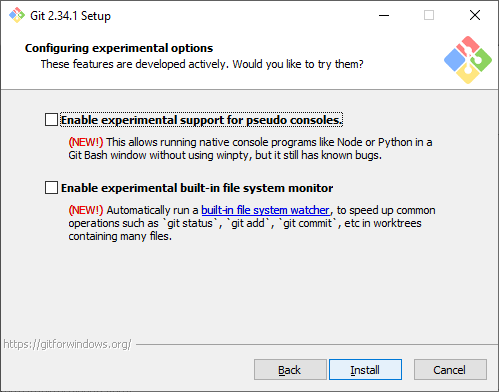
Task: Click the 'These features are developed actively' subtitle
Action: [x=202, y=64]
